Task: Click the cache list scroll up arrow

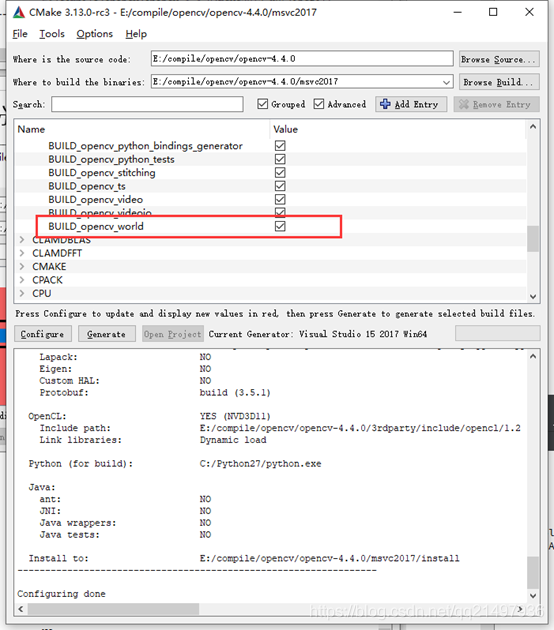Action: [x=533, y=127]
